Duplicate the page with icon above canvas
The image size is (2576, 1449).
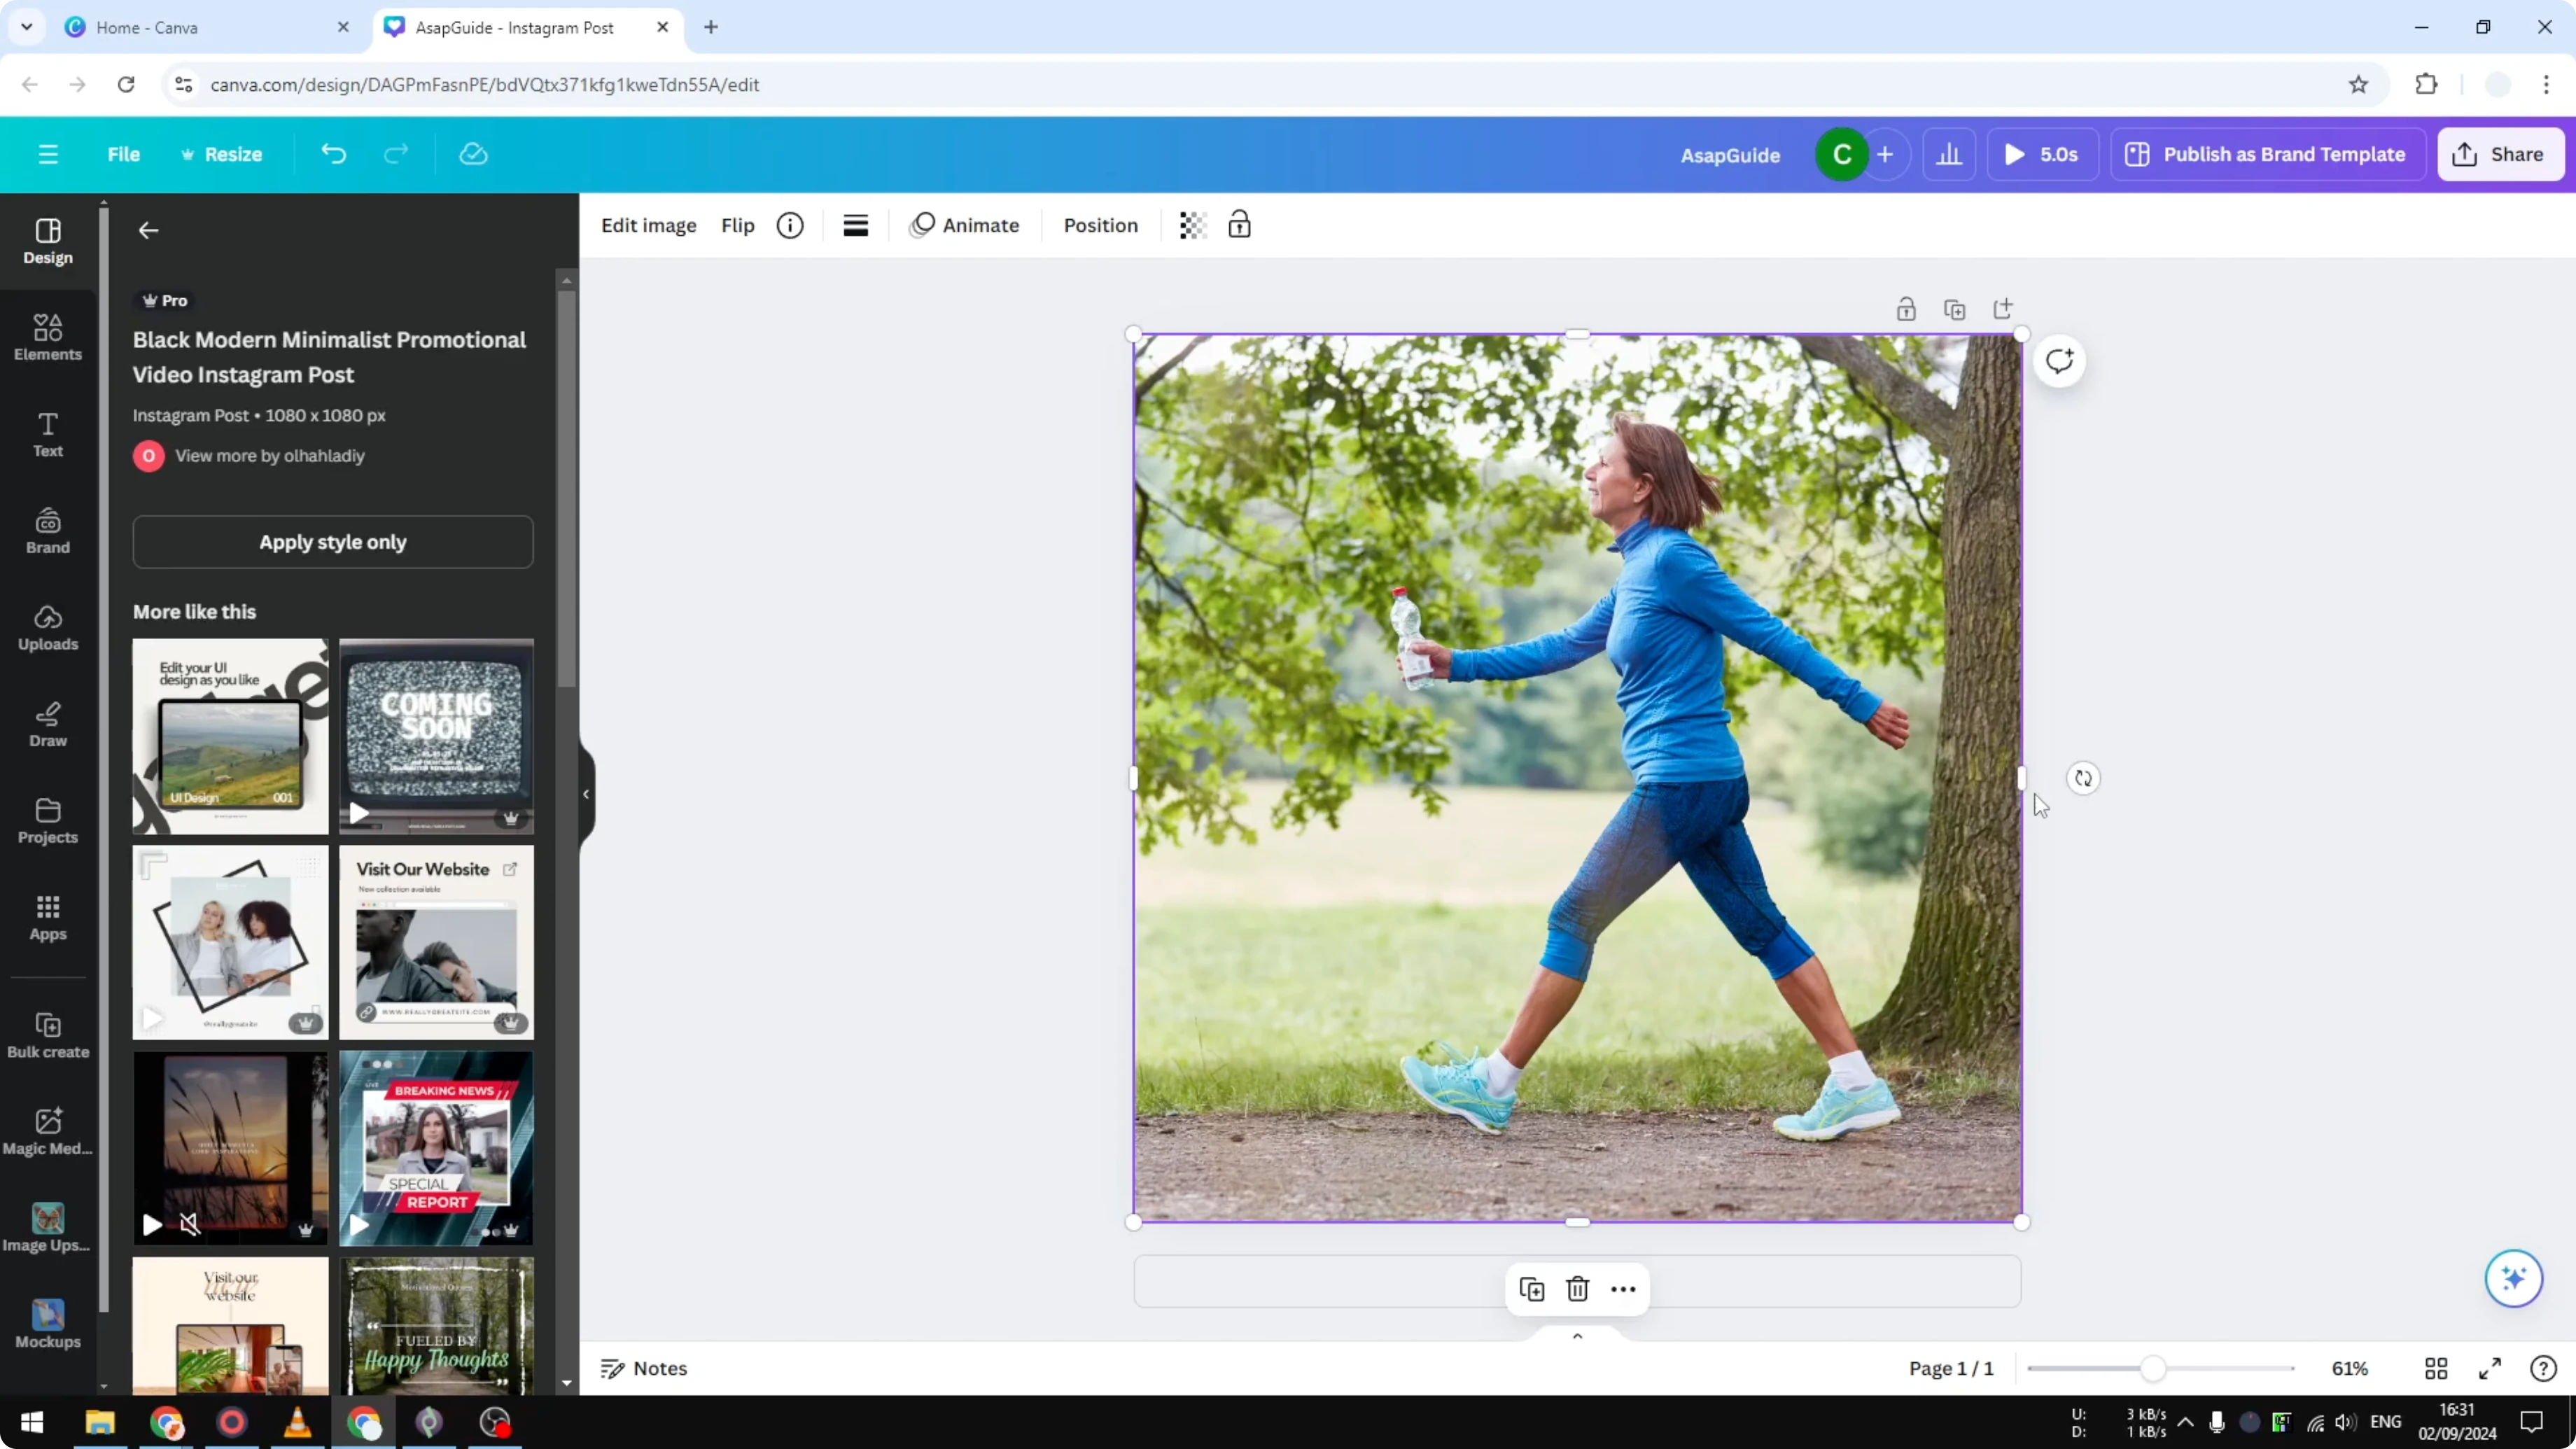(x=1955, y=309)
